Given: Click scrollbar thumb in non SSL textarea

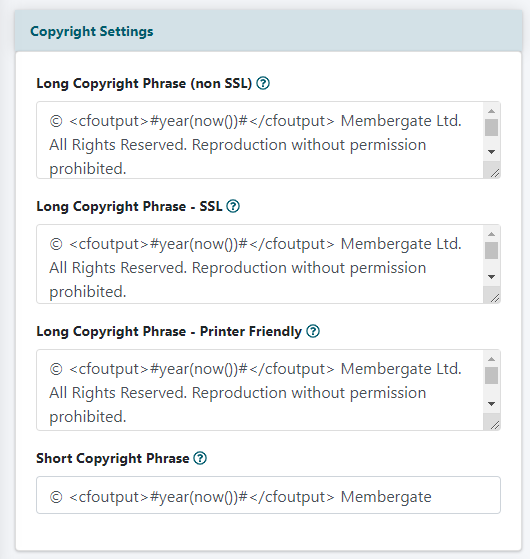Looking at the screenshot, I should (492, 128).
